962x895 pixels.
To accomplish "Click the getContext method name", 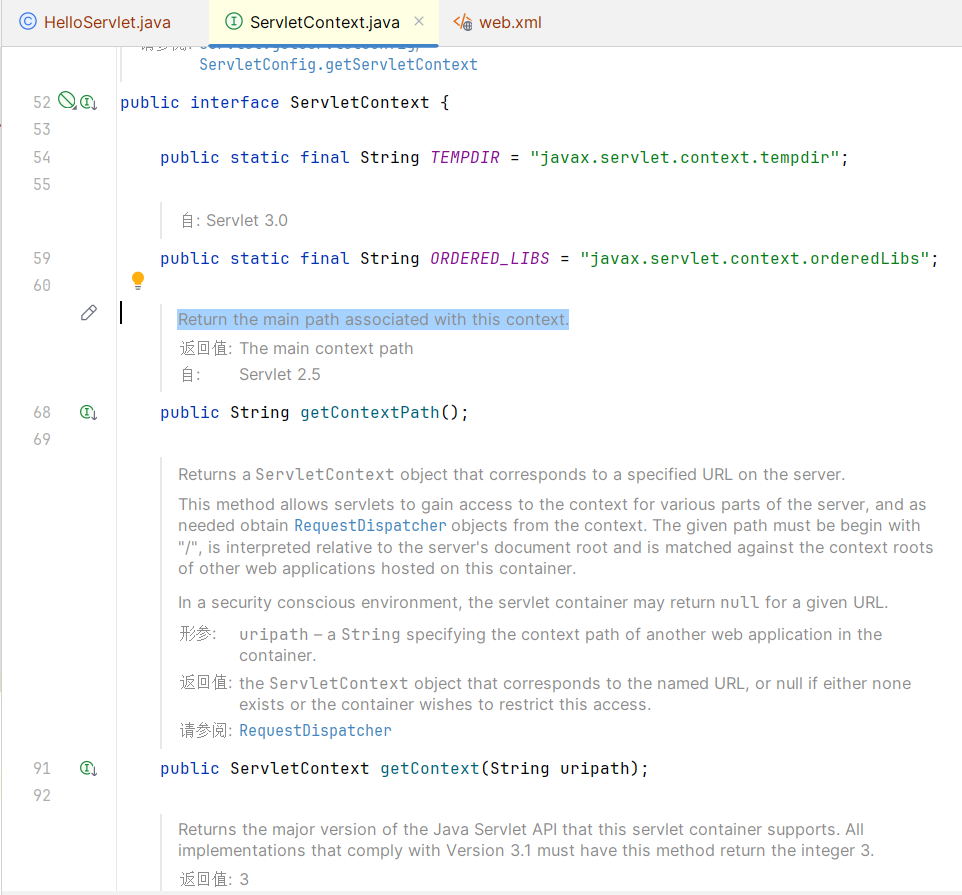I will tap(429, 768).
